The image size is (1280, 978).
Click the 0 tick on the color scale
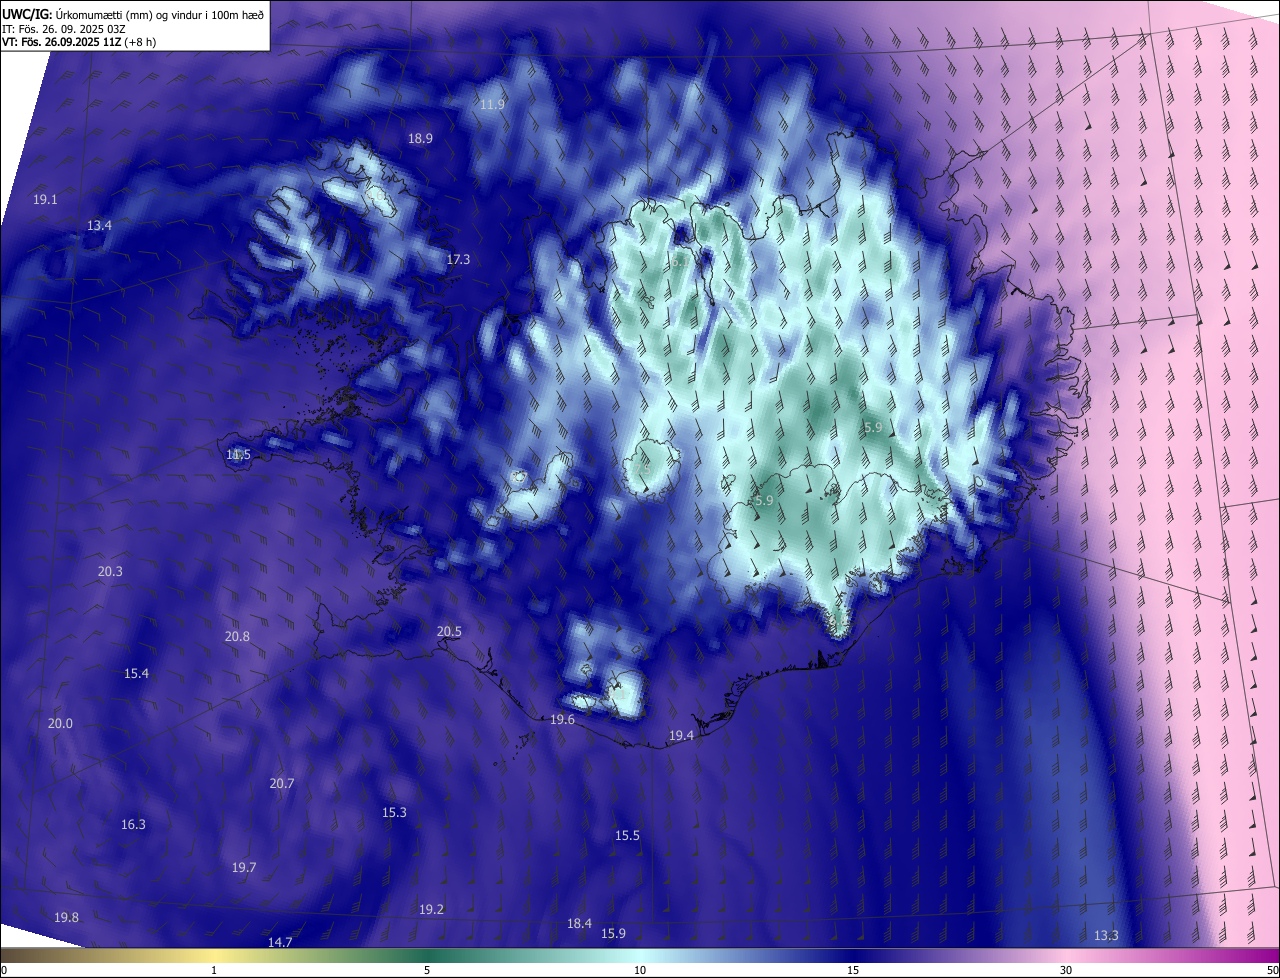click(x=4, y=970)
